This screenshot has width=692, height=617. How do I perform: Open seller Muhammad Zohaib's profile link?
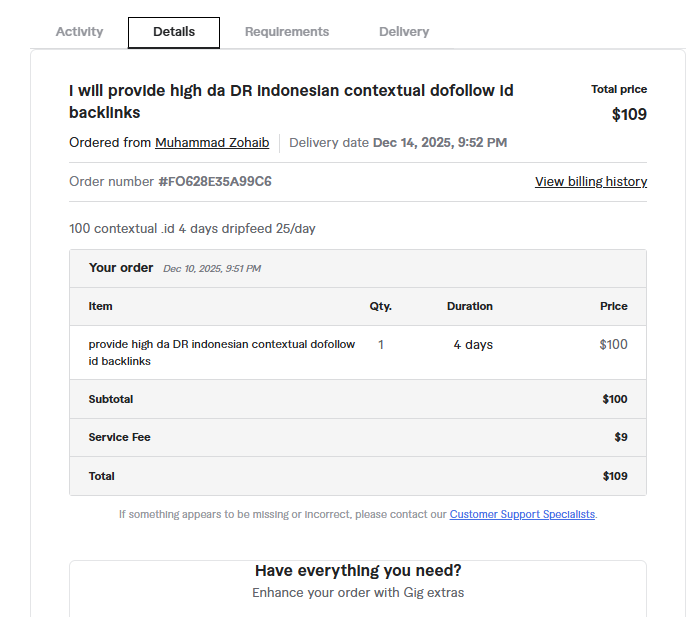212,143
